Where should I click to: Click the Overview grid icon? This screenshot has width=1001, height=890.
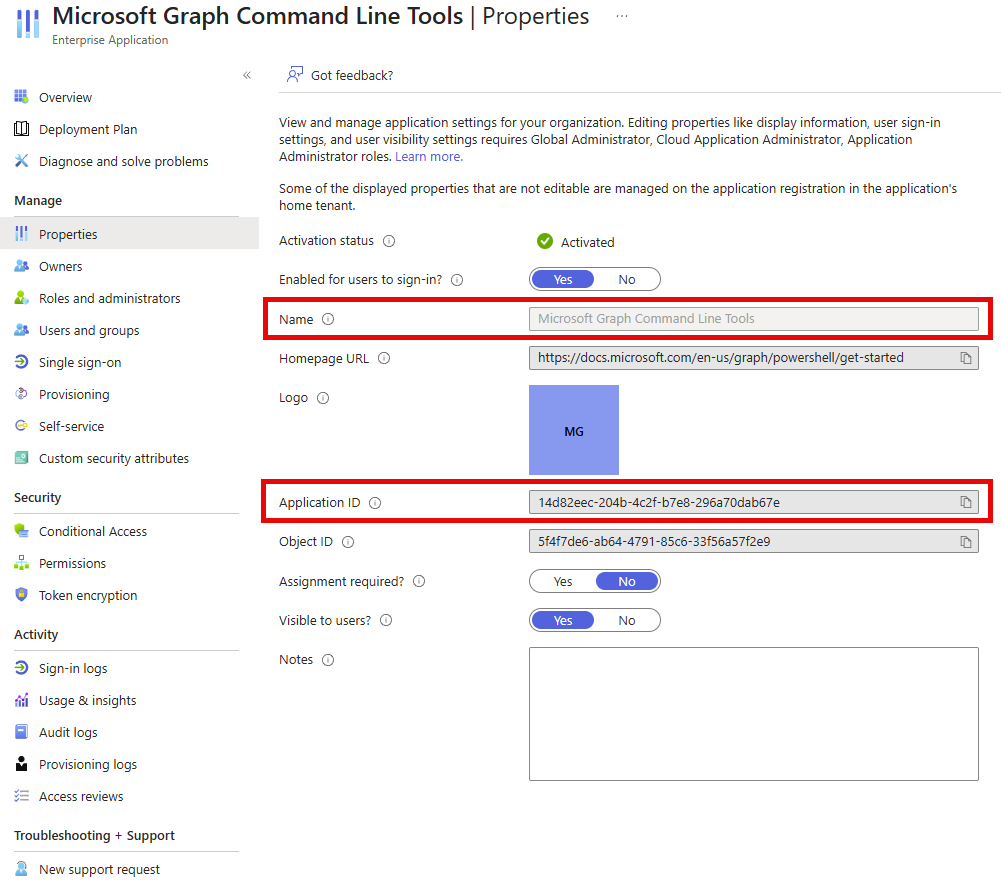(21, 97)
